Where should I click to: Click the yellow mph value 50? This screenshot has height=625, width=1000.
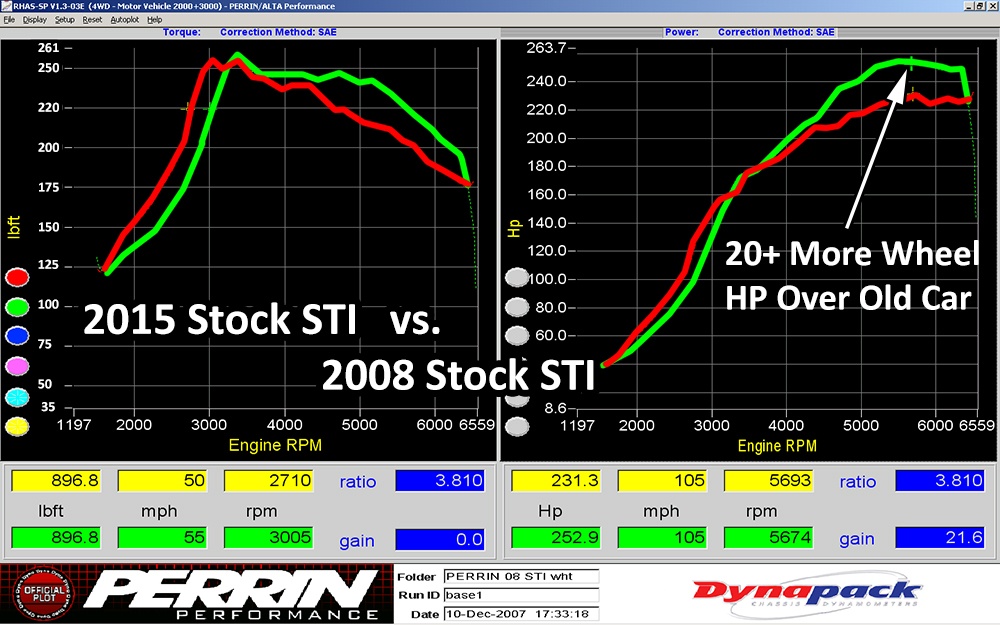(163, 480)
